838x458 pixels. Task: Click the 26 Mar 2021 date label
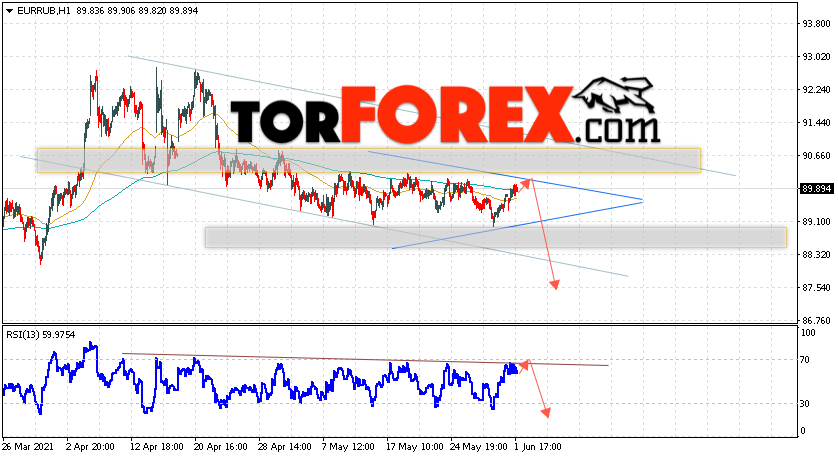(x=26, y=447)
